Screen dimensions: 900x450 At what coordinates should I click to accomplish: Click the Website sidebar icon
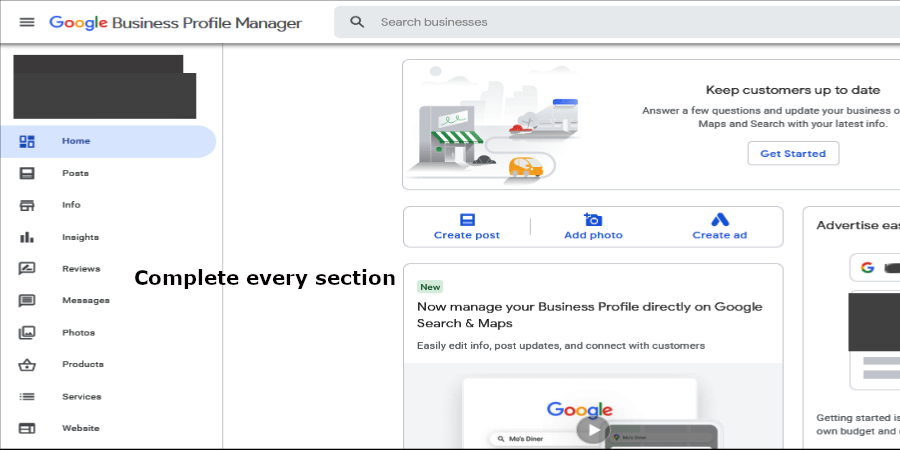[27, 428]
